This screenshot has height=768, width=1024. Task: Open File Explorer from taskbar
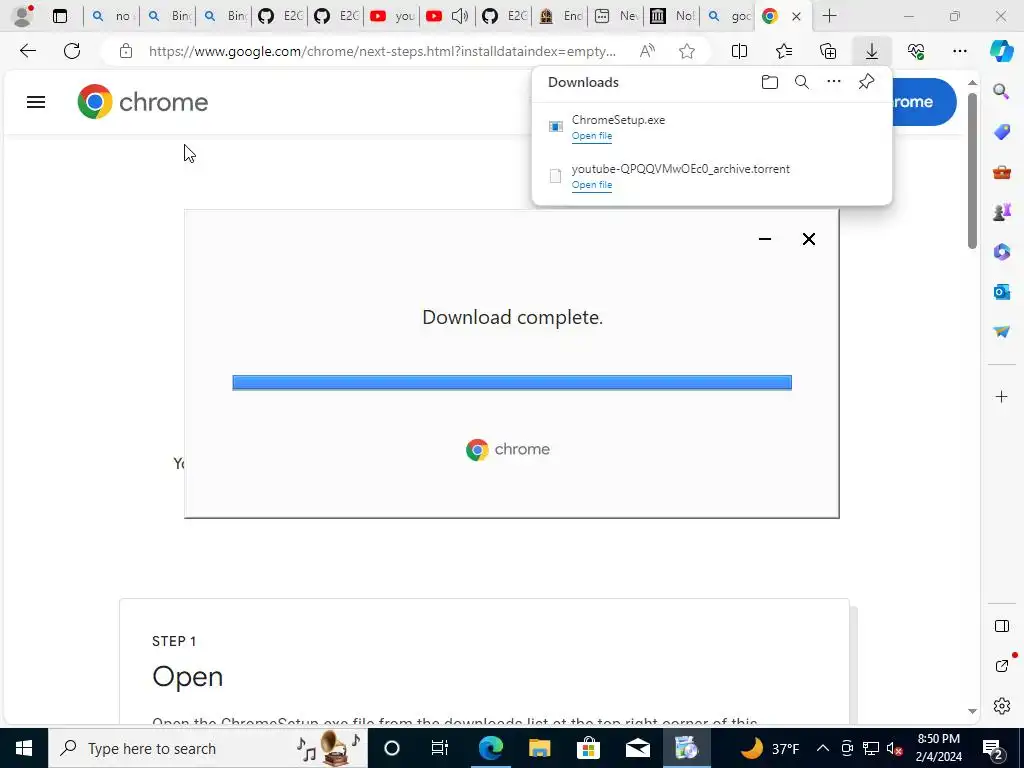[x=539, y=748]
